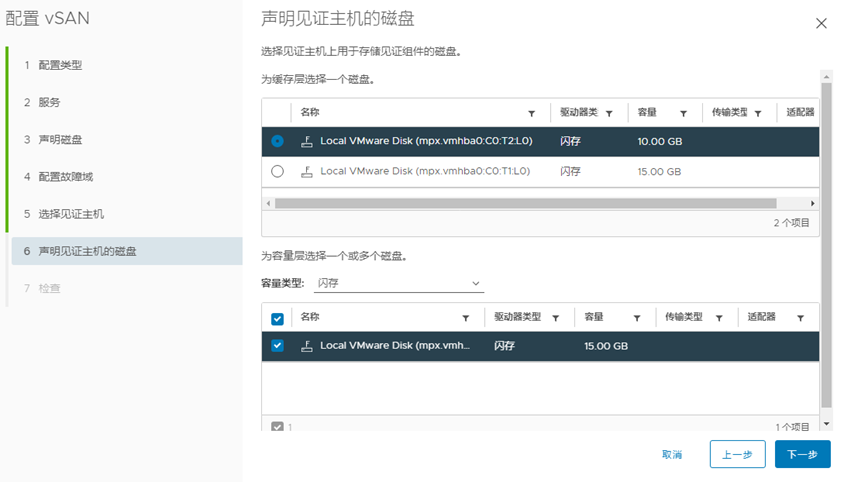The height and width of the screenshot is (482, 844).
Task: Click right arrow of cache table horizontal scrollbar
Action: pos(812,204)
